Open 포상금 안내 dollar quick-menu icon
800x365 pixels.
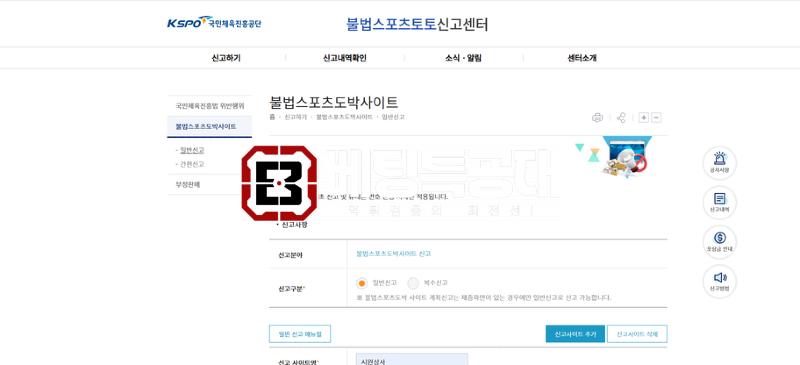tap(719, 242)
